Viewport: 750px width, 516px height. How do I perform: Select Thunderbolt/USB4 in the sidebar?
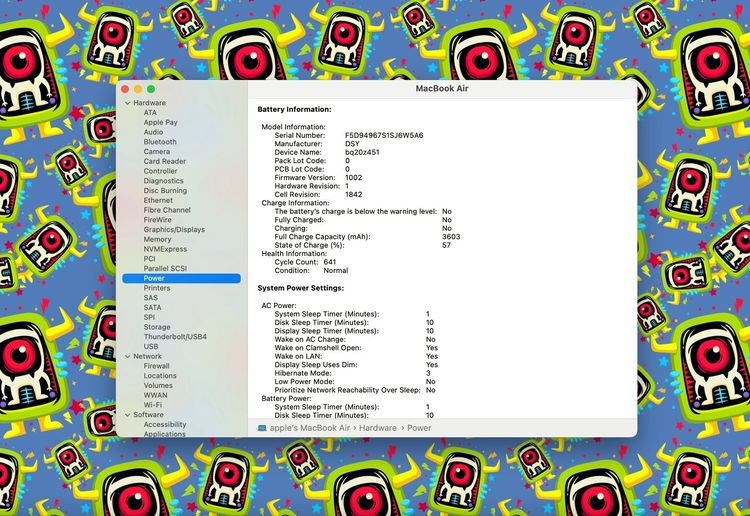coord(175,337)
